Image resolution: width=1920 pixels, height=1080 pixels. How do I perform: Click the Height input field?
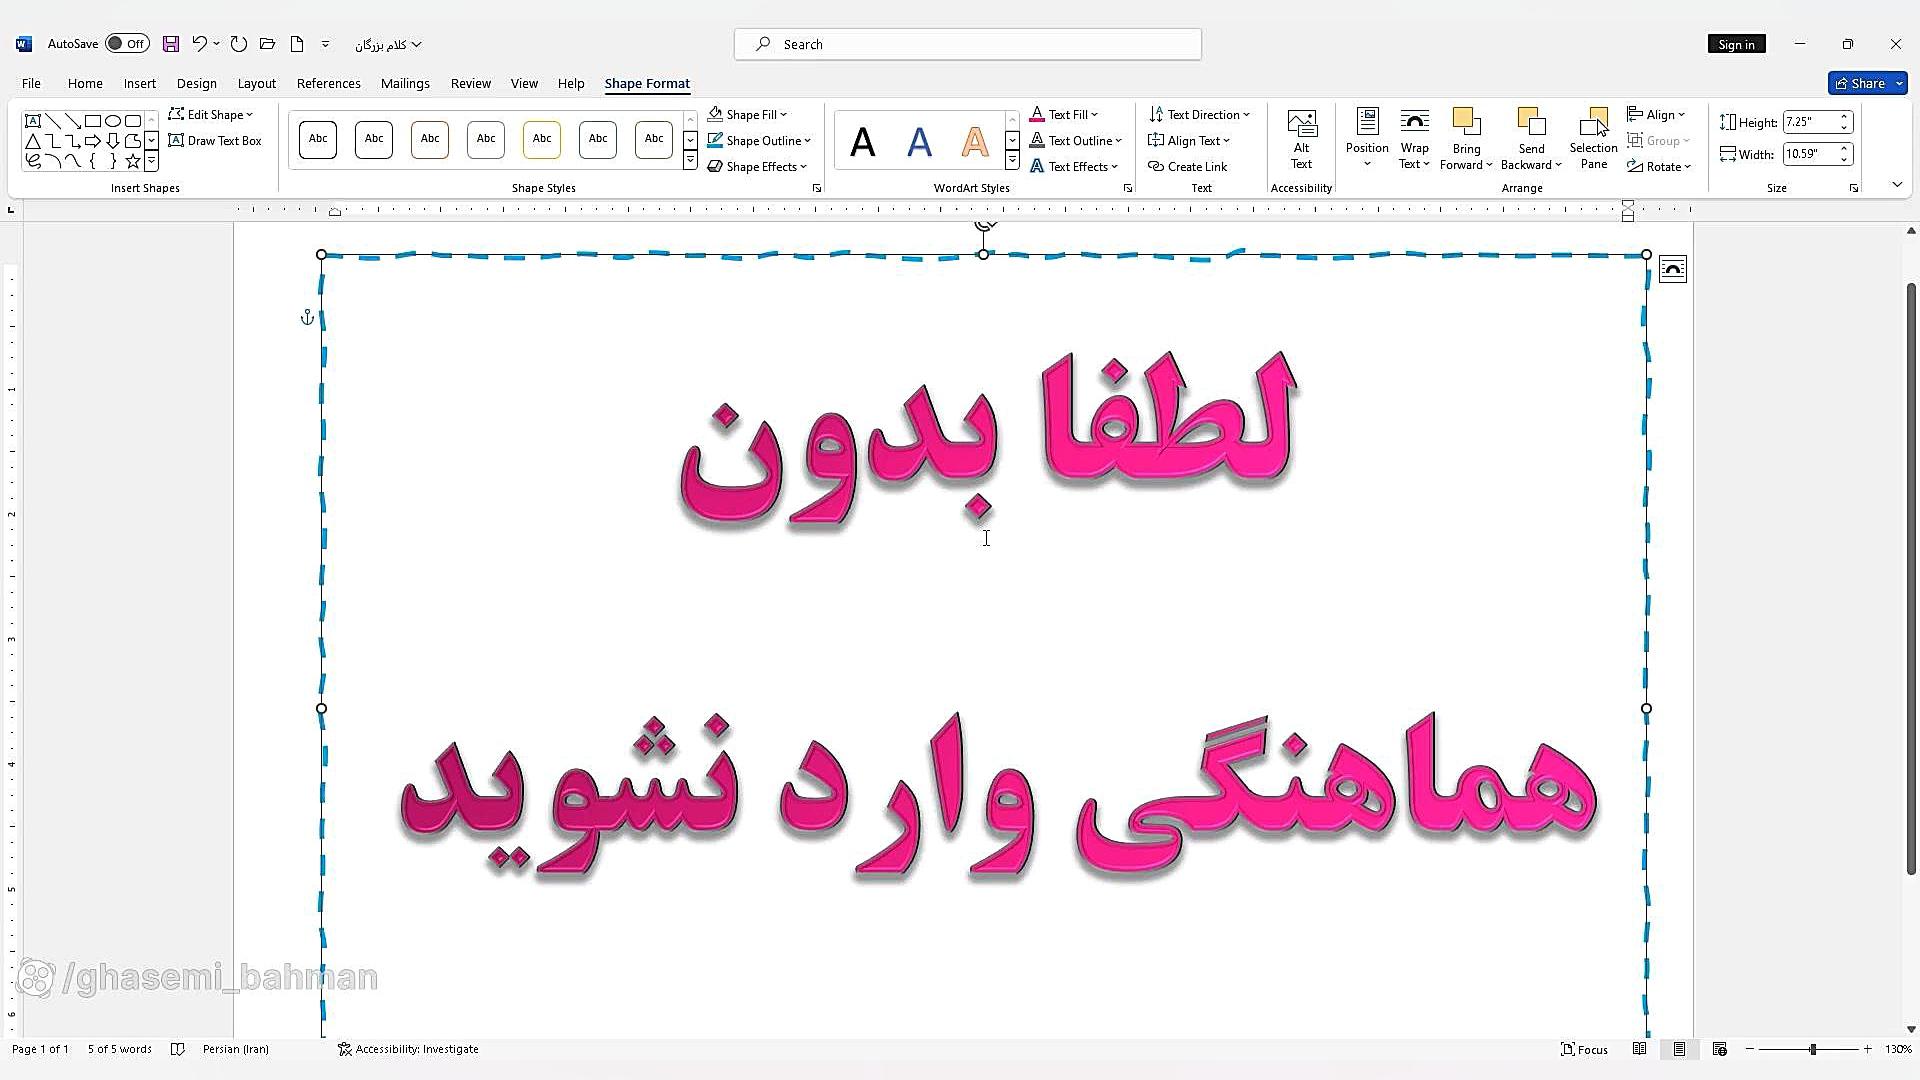(1809, 122)
